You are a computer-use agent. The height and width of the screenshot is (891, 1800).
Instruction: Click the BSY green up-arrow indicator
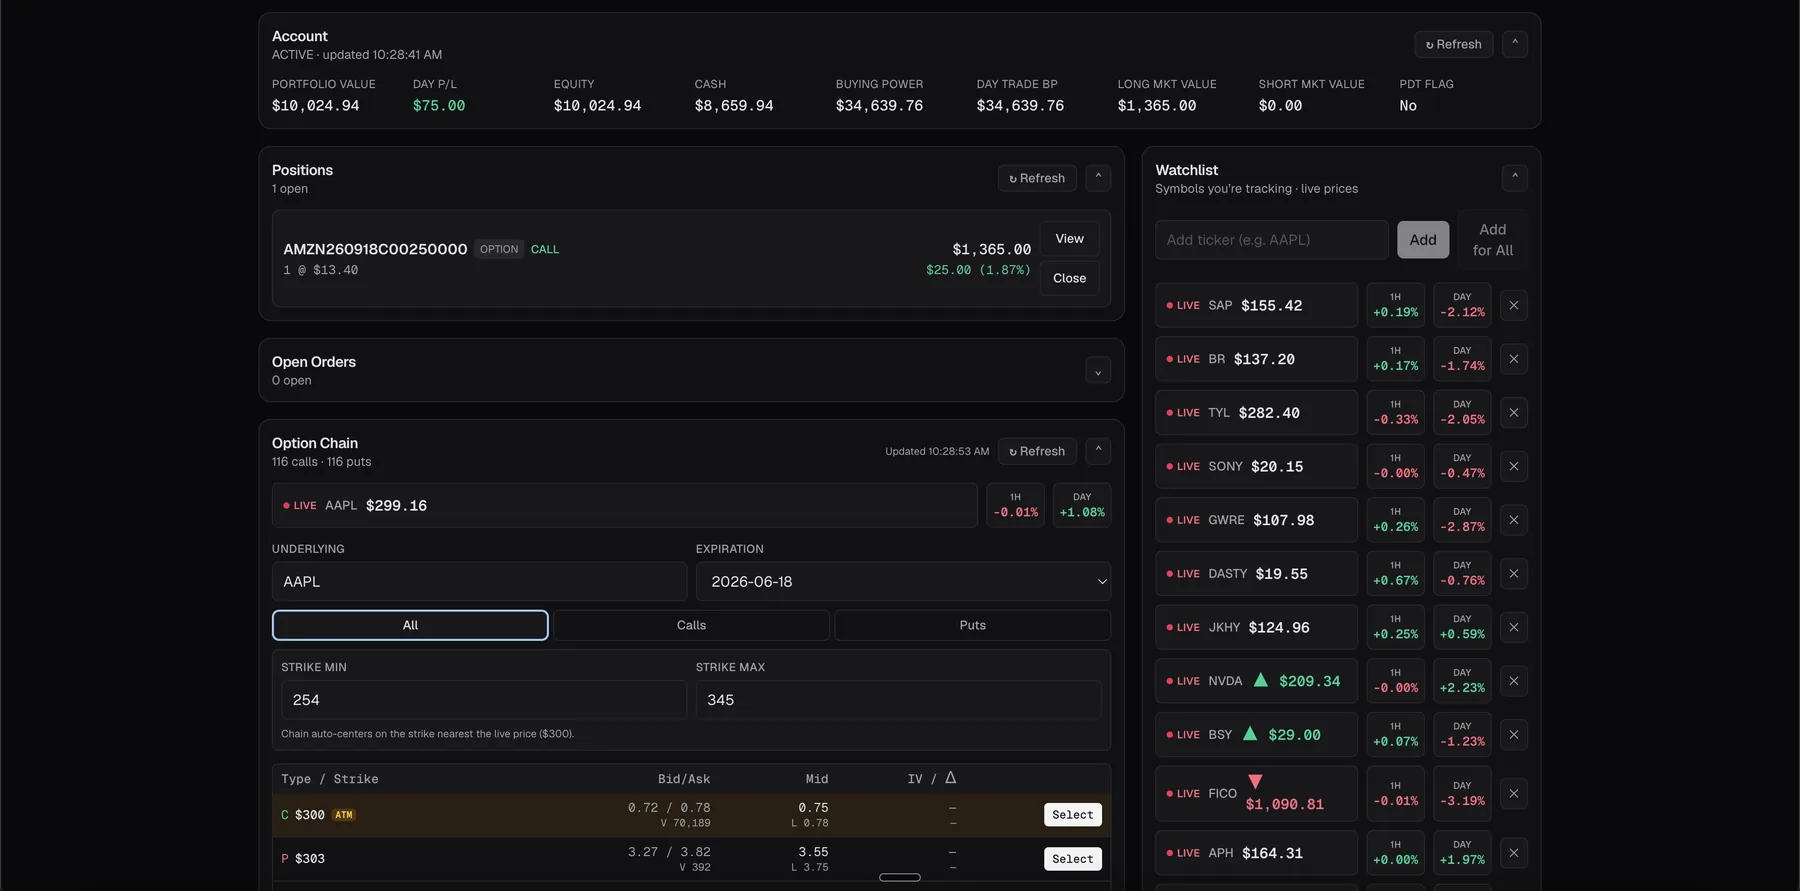1250,734
